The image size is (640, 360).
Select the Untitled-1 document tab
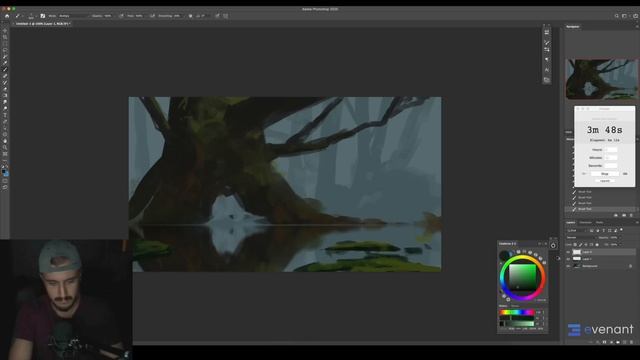point(43,24)
